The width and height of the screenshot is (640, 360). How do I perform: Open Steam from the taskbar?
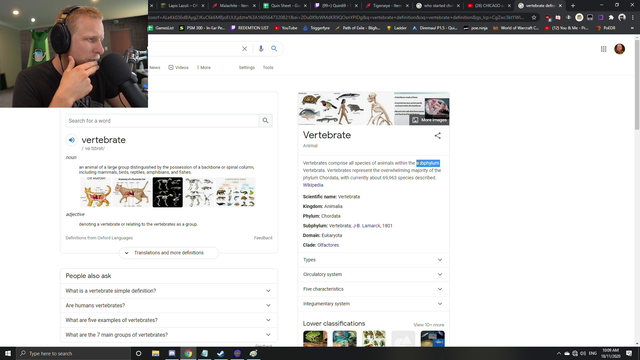[x=221, y=353]
